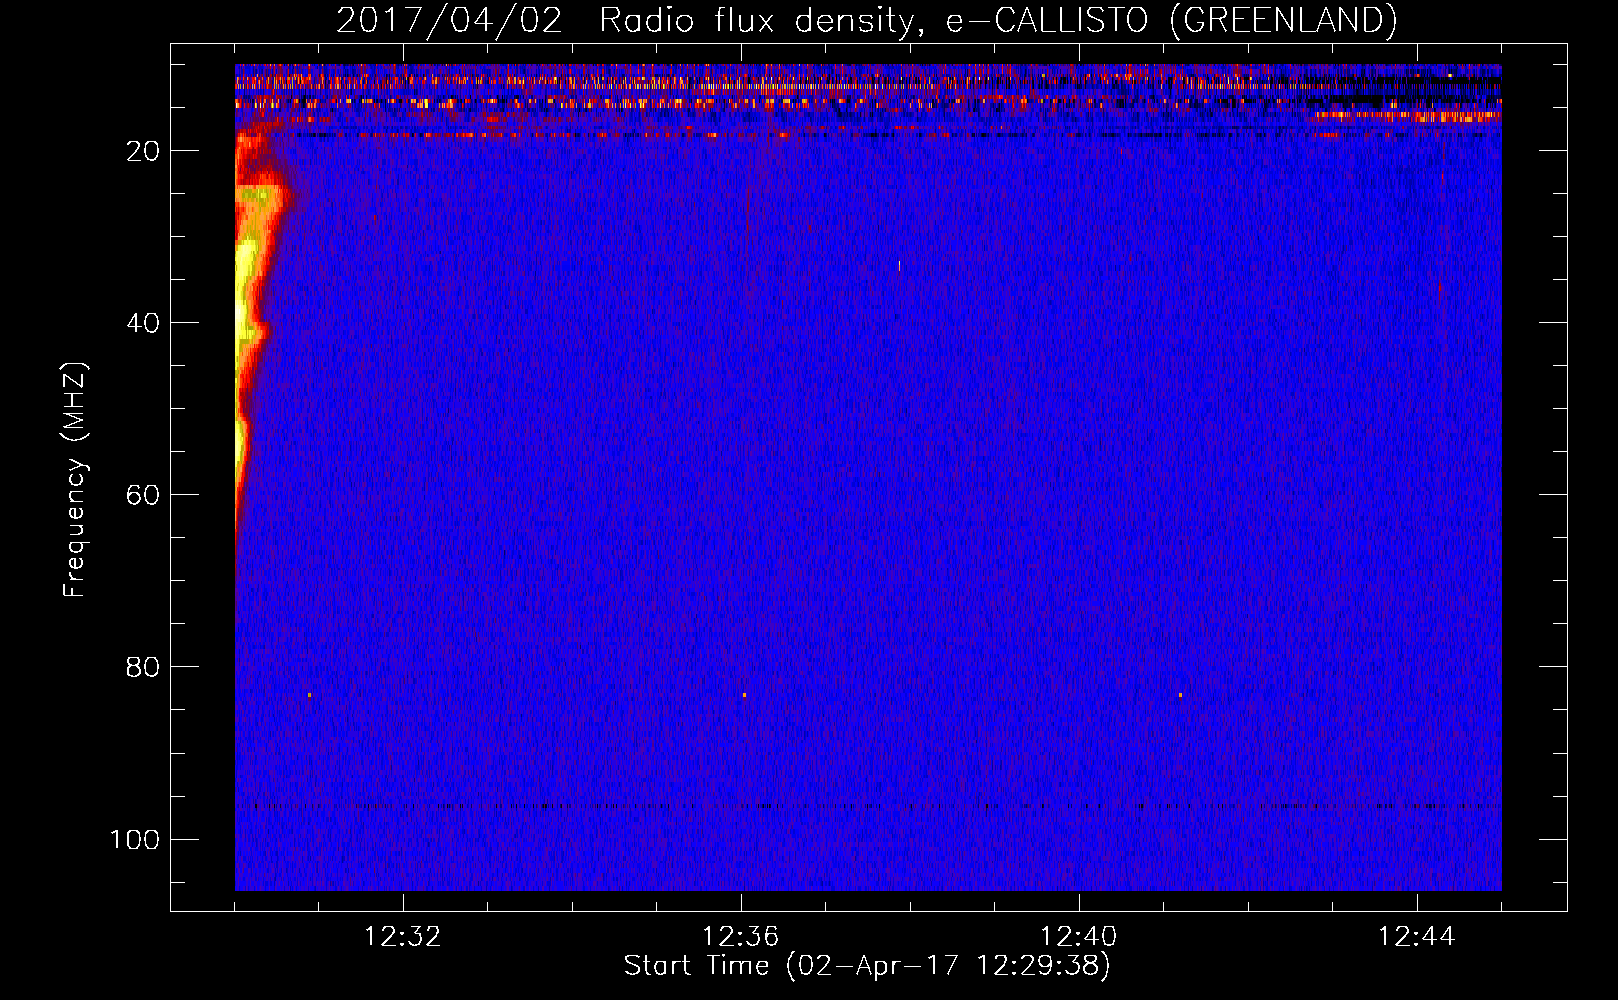Click the 20 MHz frequency tick label

pos(143,151)
